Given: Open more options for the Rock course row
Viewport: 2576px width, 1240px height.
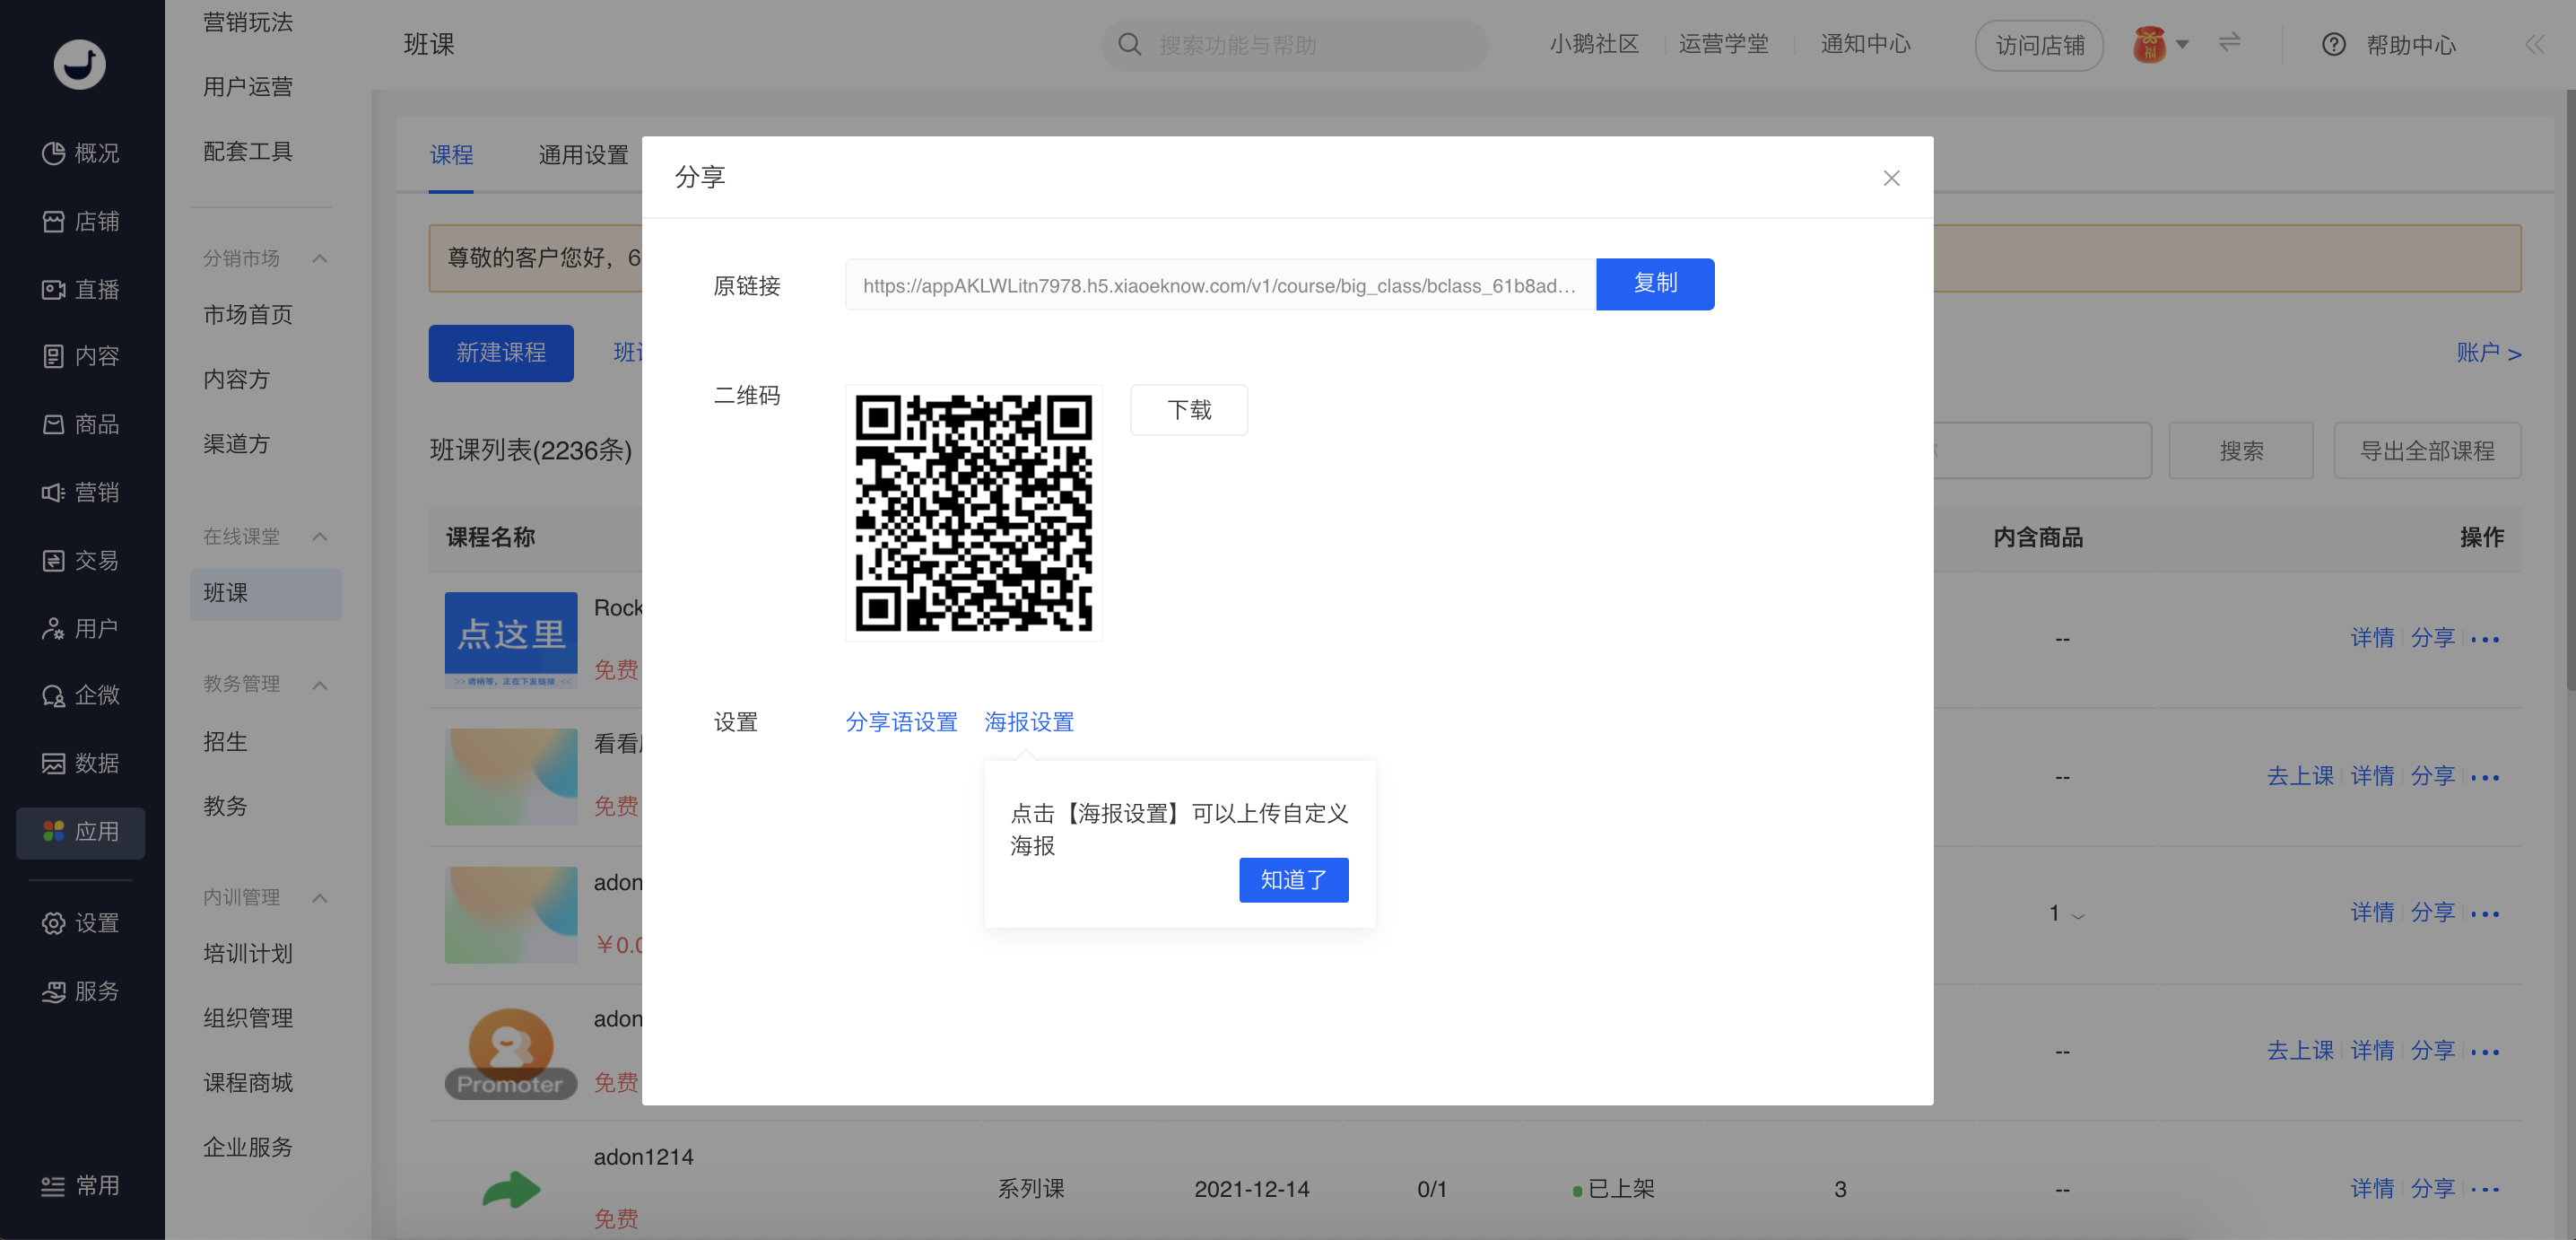Looking at the screenshot, I should point(2485,639).
